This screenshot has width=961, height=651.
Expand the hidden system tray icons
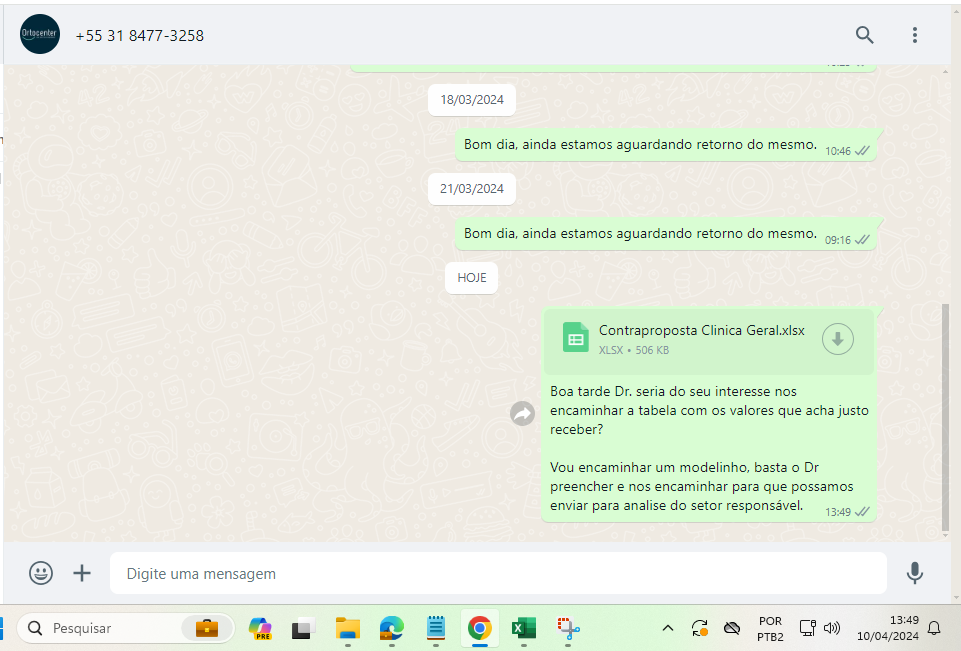pyautogui.click(x=668, y=628)
